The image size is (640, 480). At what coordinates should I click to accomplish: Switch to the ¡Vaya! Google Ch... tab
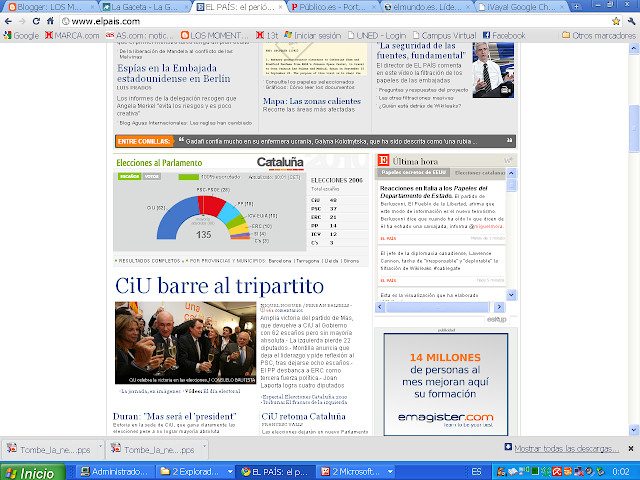(x=522, y=7)
